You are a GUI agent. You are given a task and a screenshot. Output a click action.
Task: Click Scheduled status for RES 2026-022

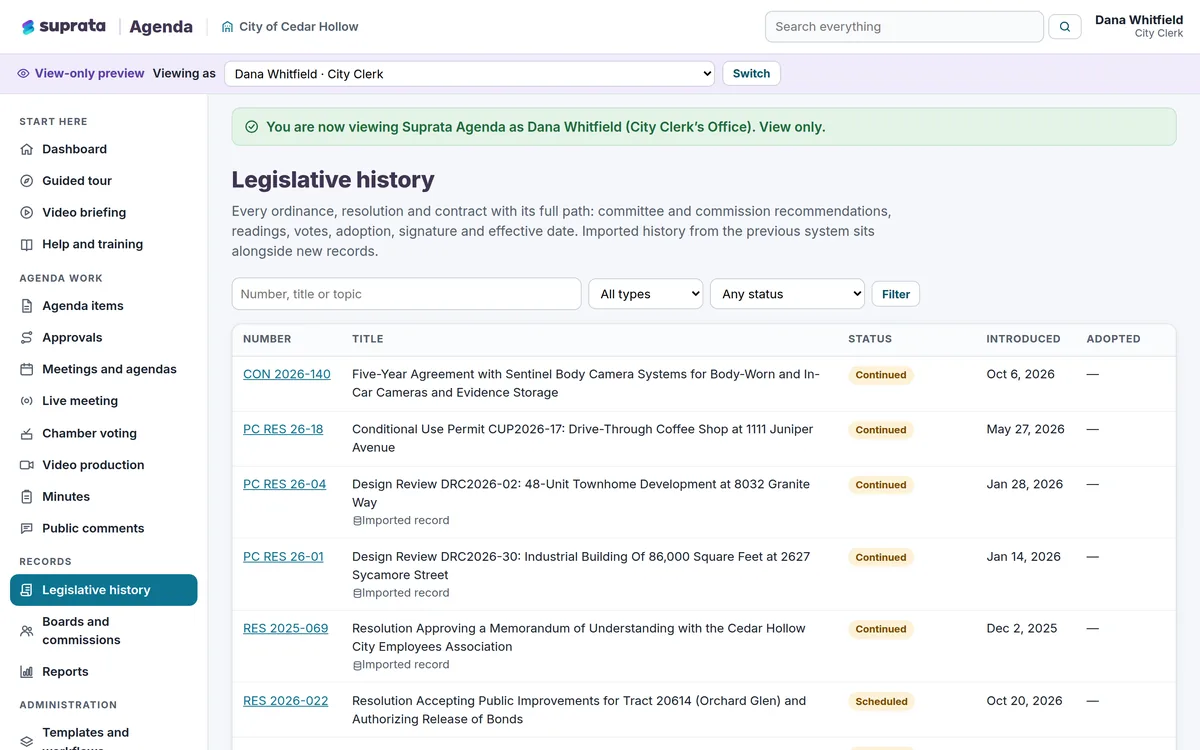point(882,702)
